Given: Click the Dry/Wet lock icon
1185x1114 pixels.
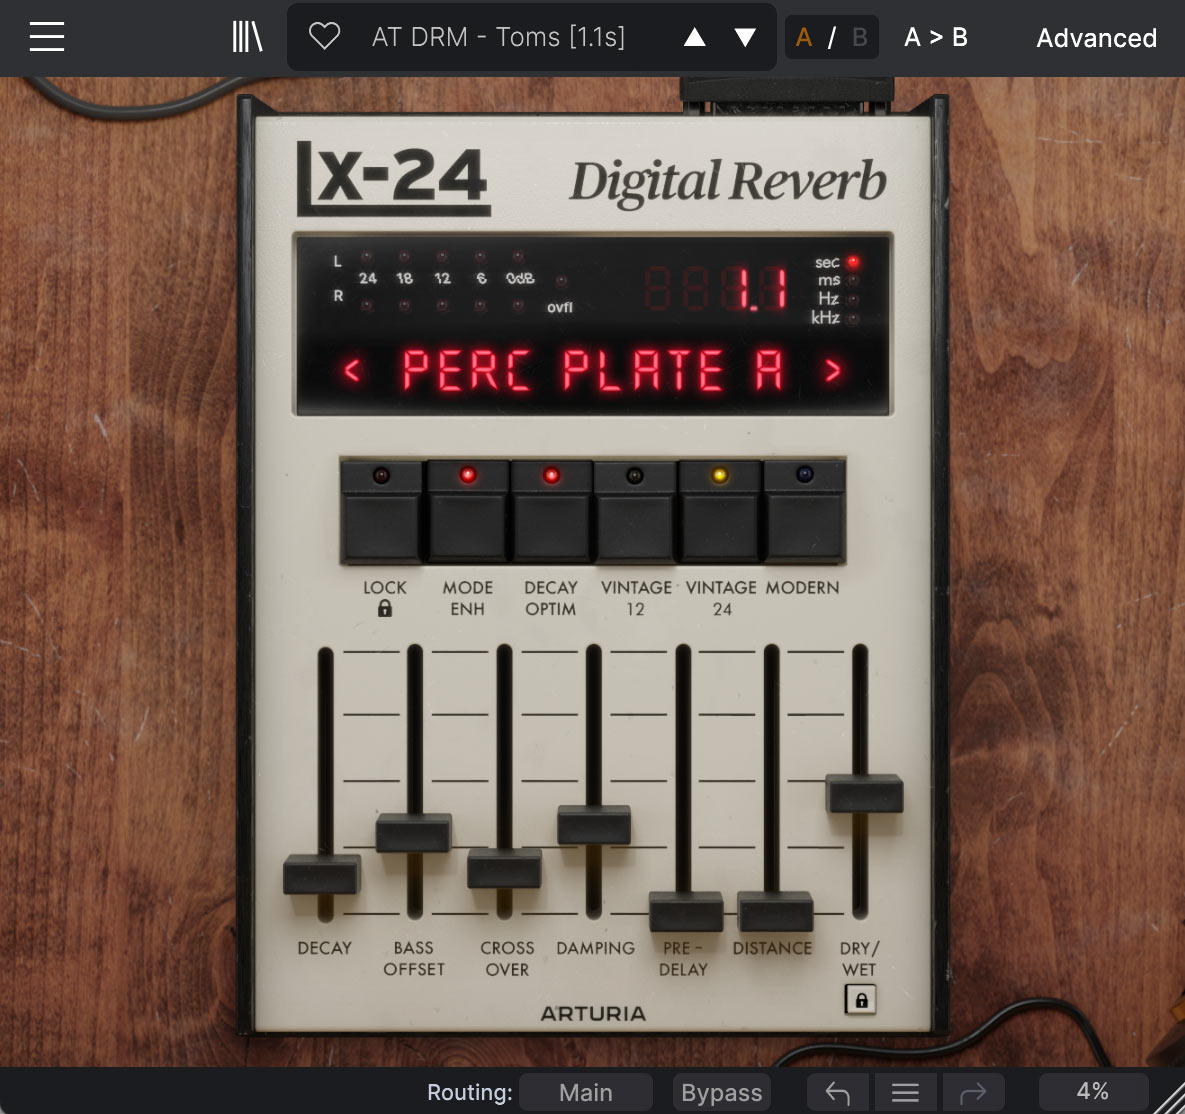Looking at the screenshot, I should 860,1000.
